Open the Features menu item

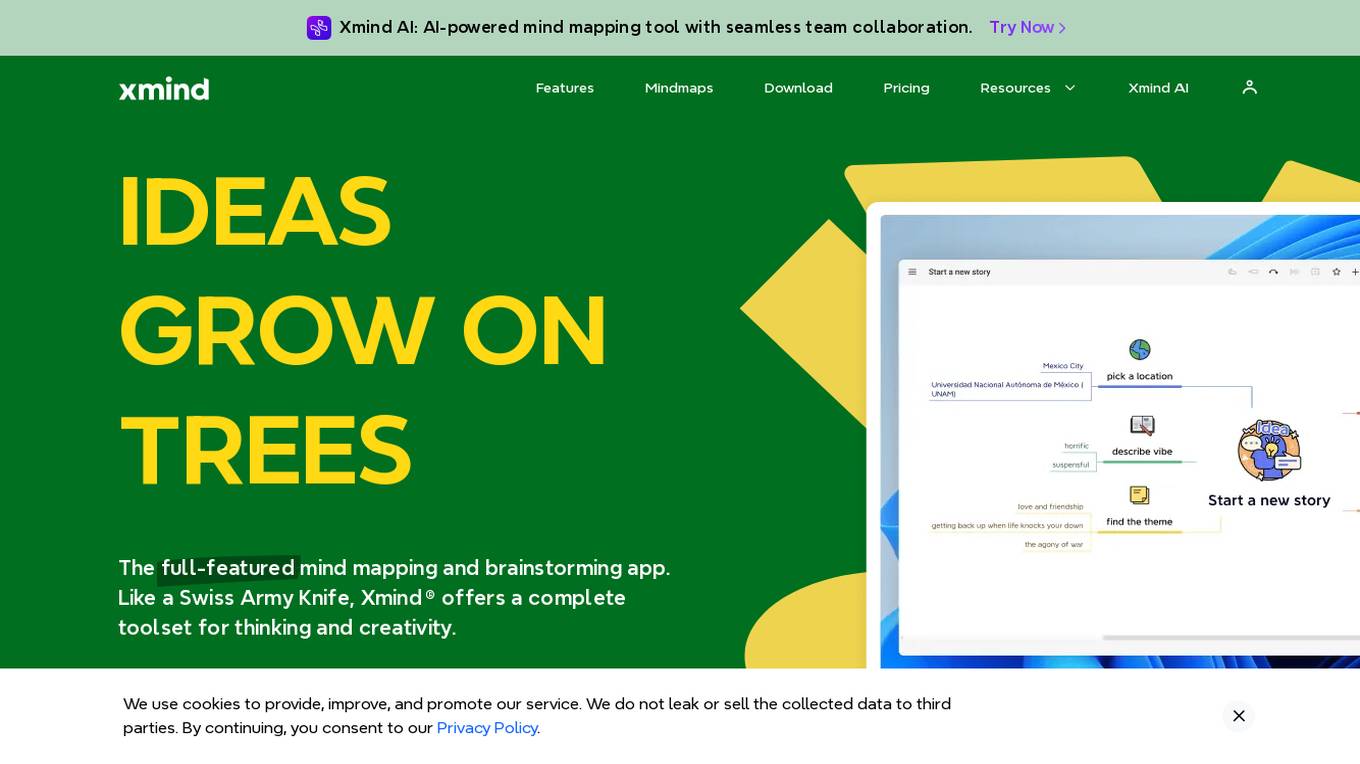pyautogui.click(x=565, y=88)
